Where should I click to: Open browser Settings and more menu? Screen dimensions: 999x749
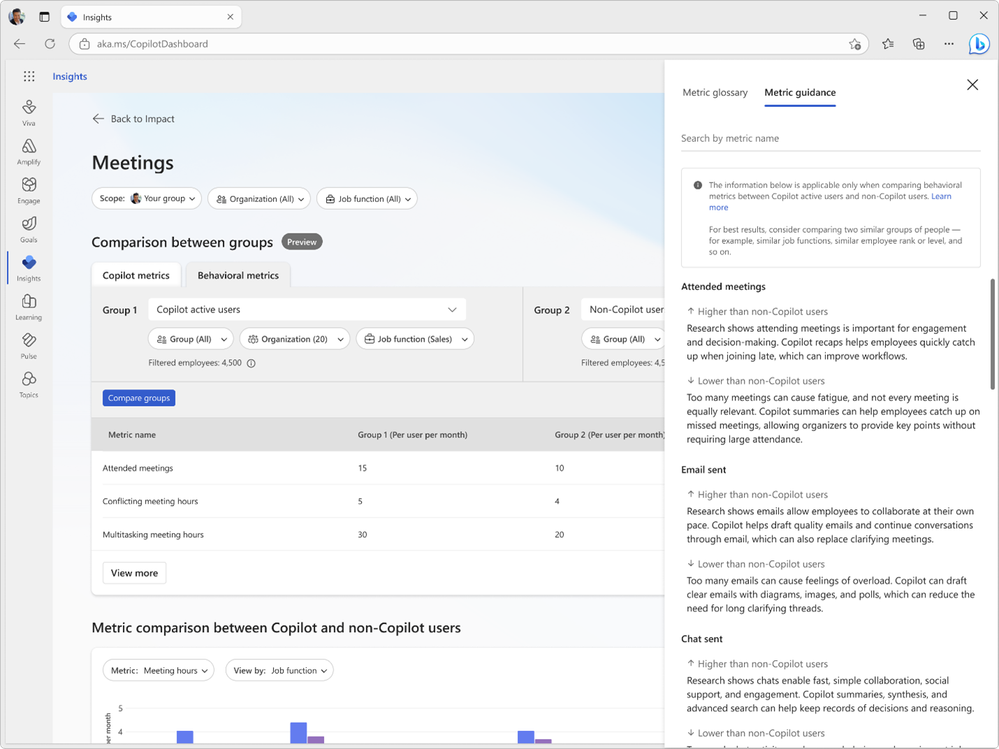[x=949, y=44]
